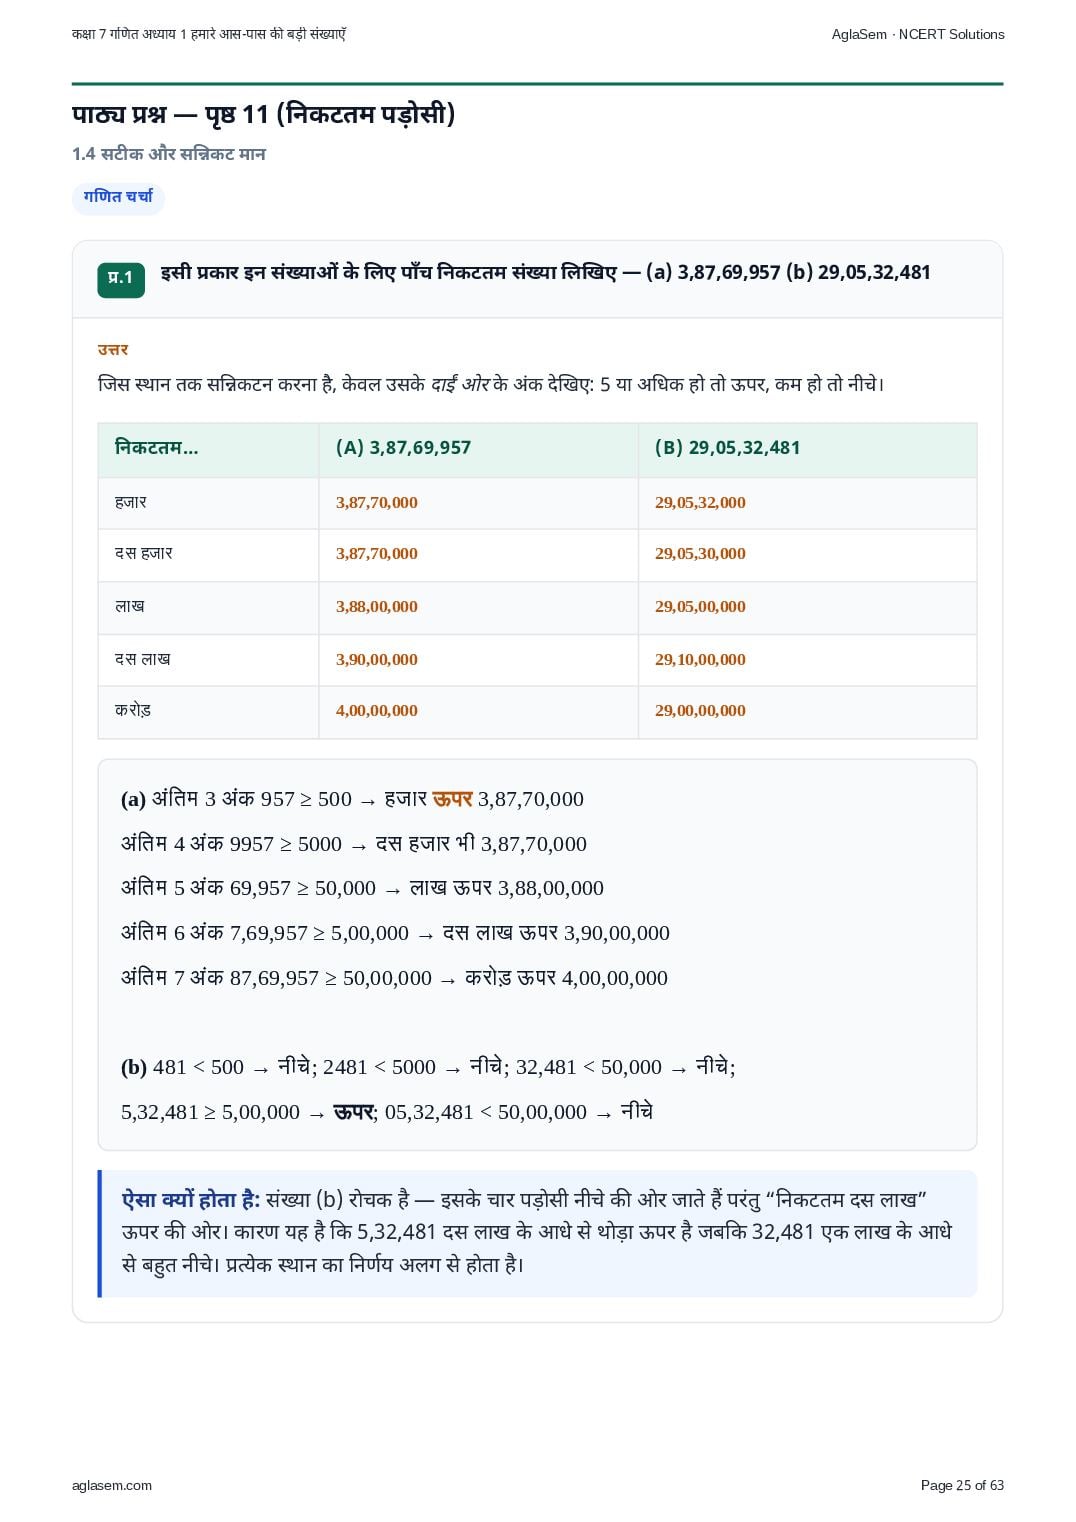Screen dimensions: 1076x1522
Task: Click the AglaSem · NCERT Solutions header text
Action: (x=917, y=34)
